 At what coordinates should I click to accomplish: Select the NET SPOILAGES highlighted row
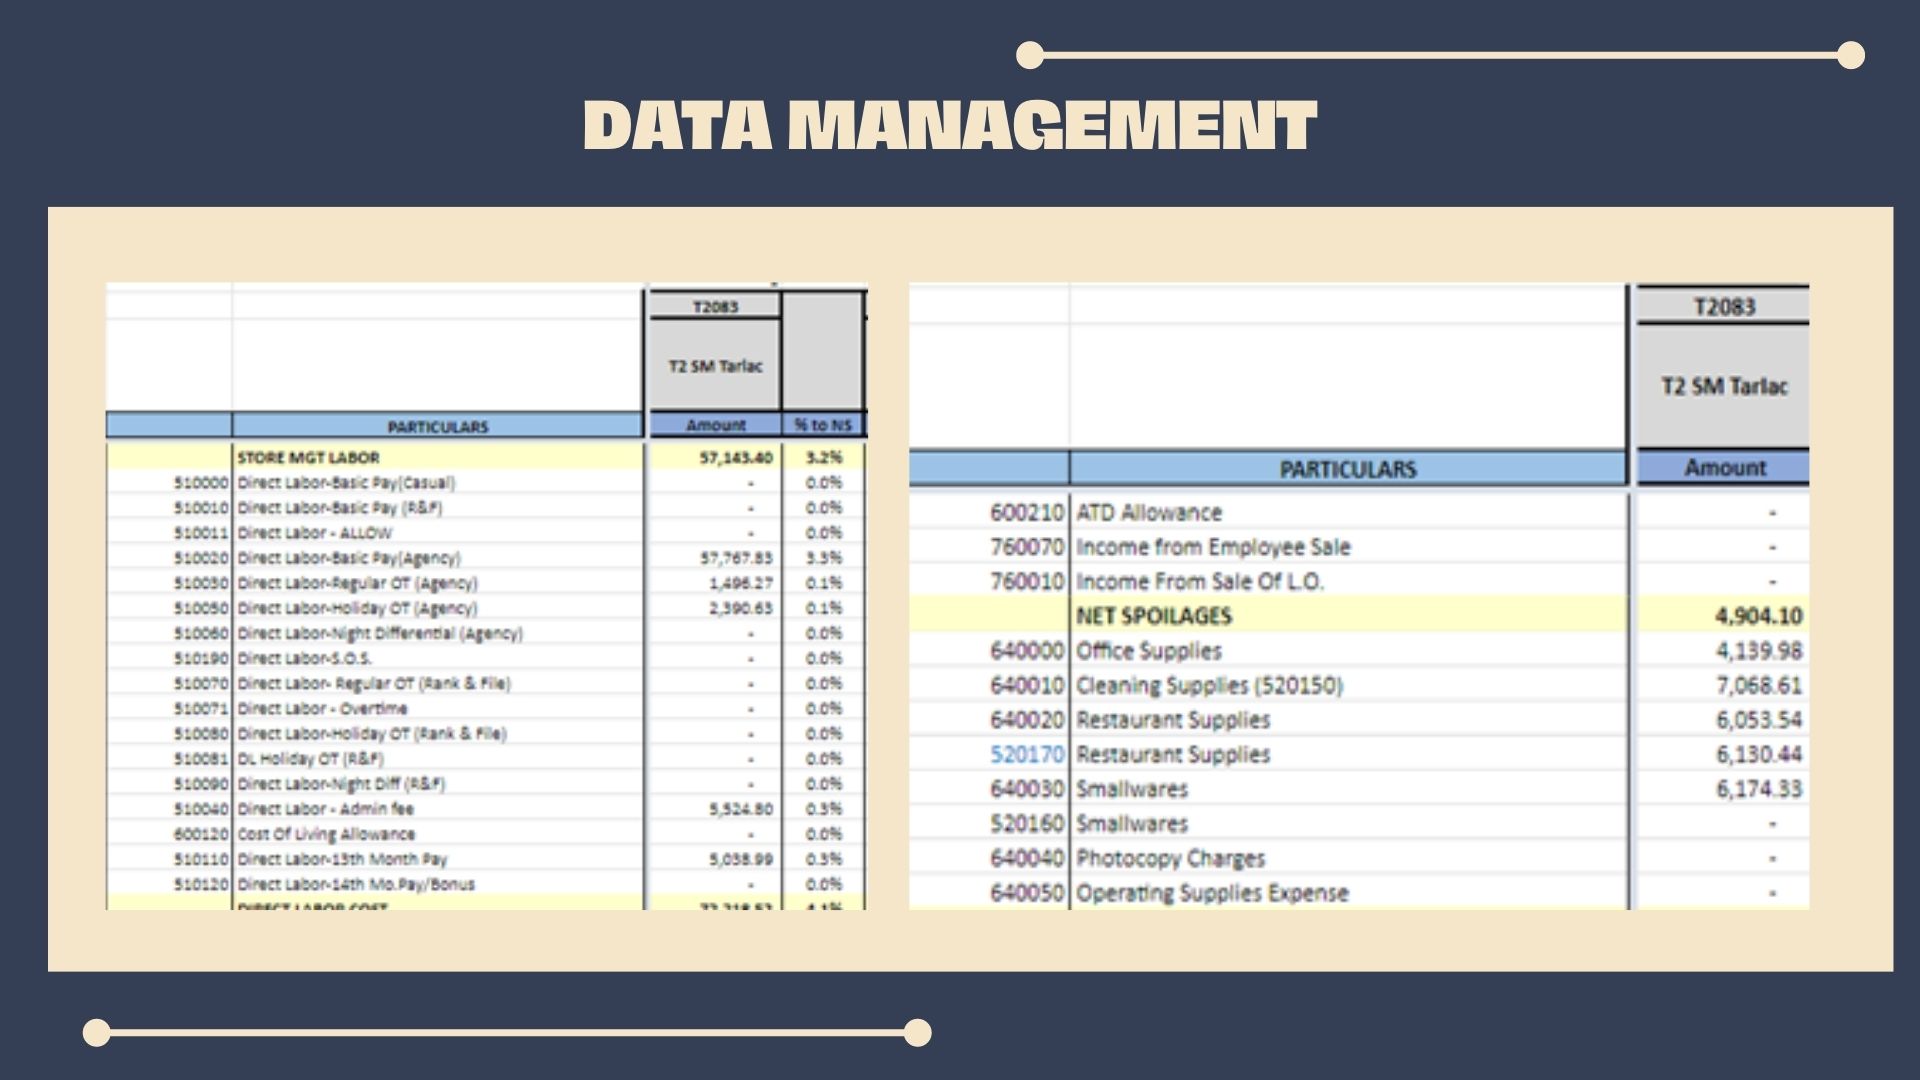pyautogui.click(x=1153, y=616)
